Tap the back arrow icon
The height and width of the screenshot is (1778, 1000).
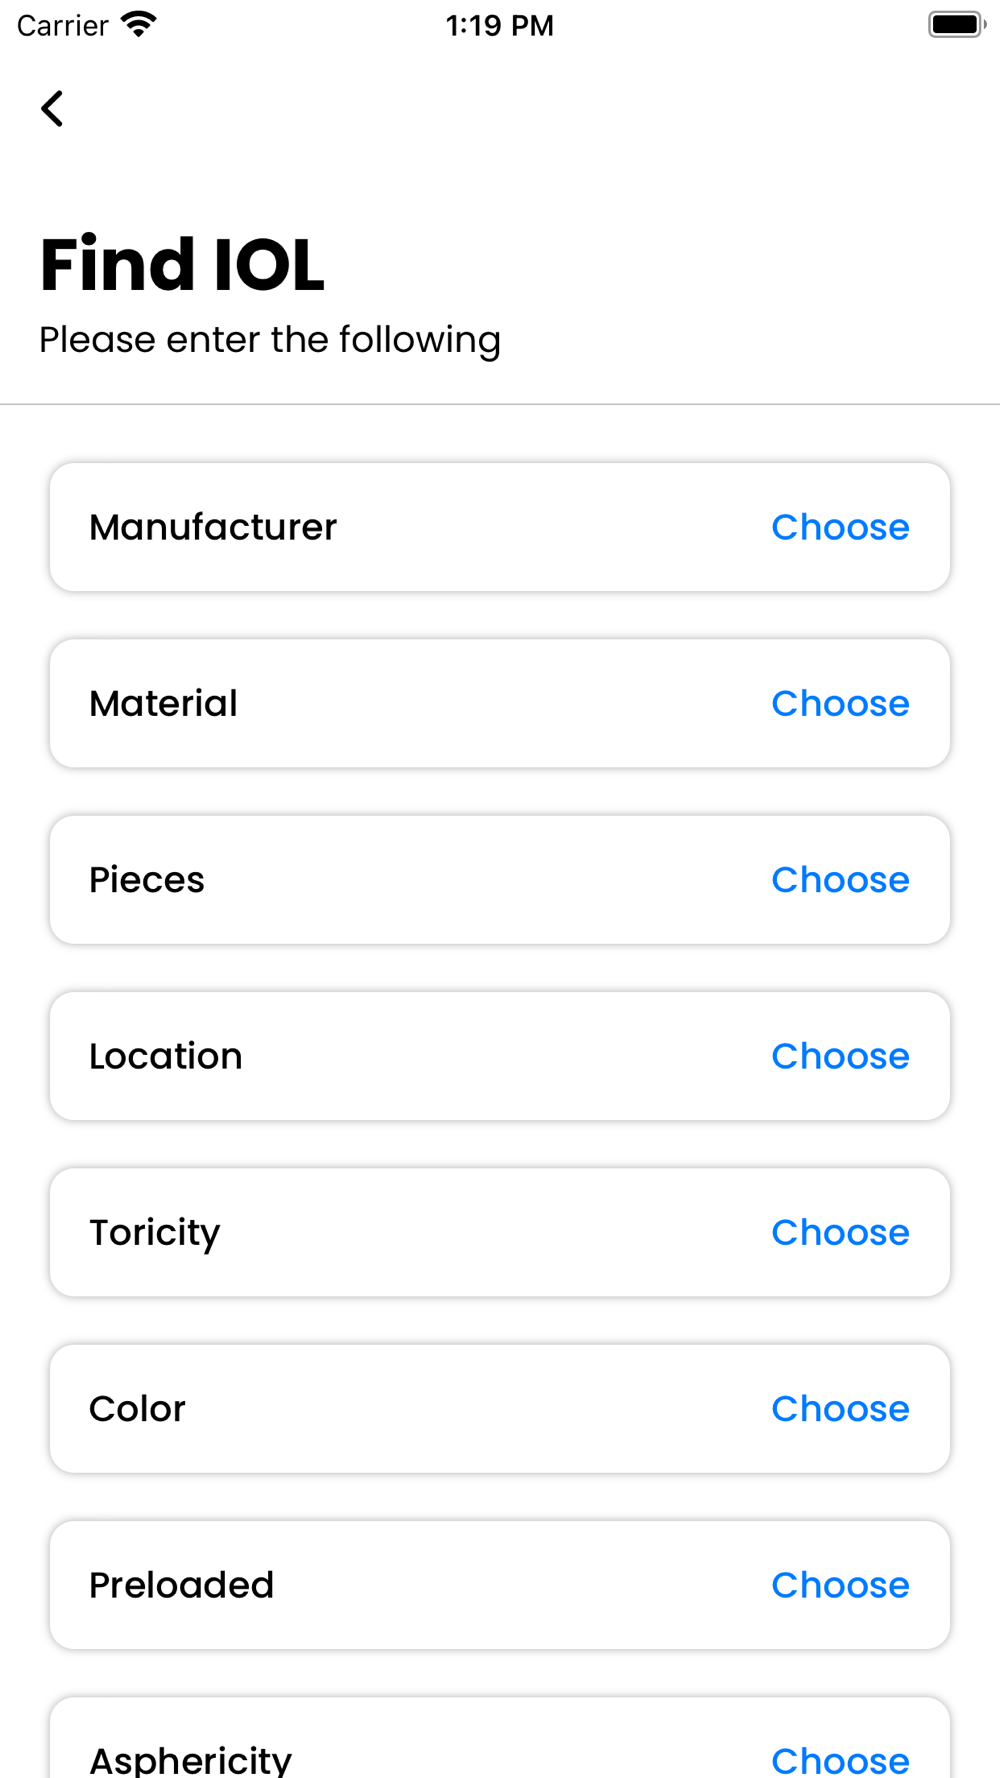53,109
